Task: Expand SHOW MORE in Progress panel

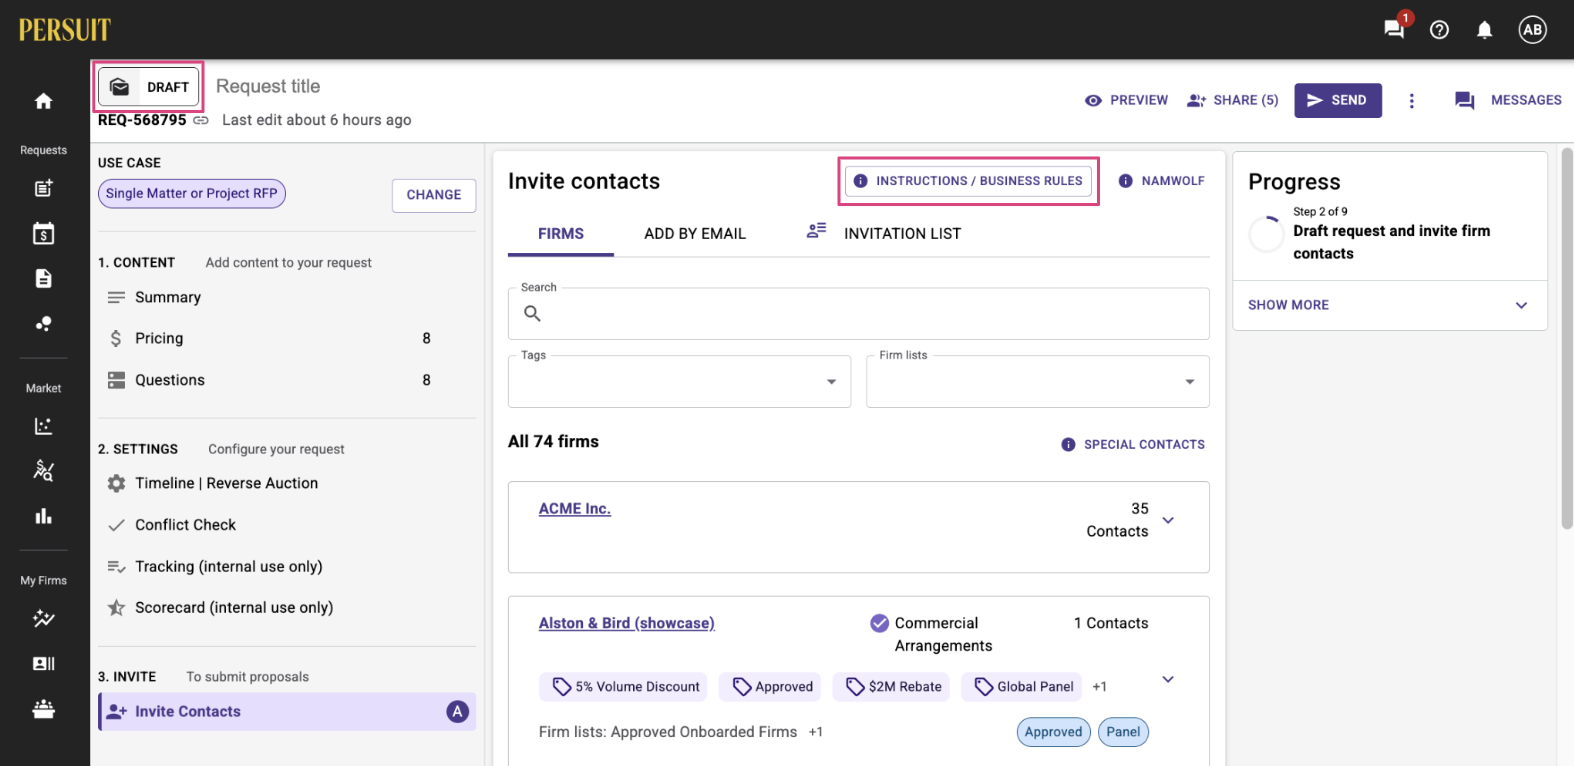Action: (1389, 305)
